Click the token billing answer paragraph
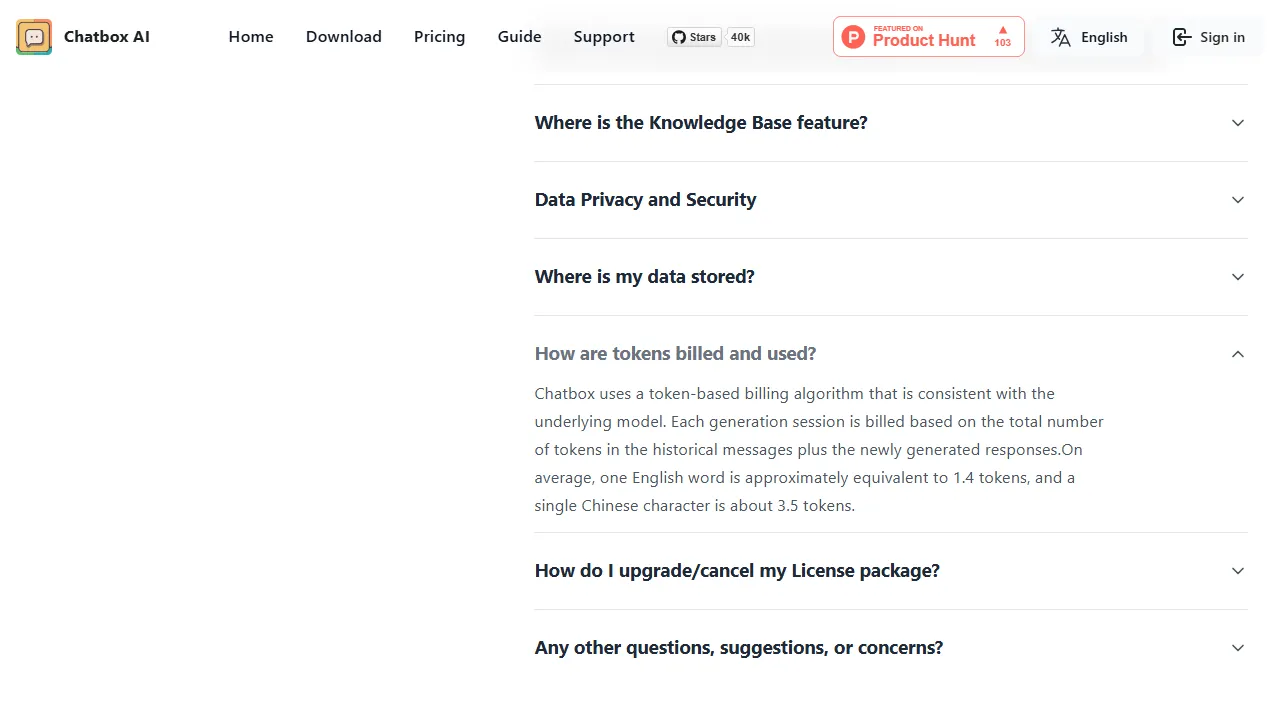 click(x=819, y=450)
